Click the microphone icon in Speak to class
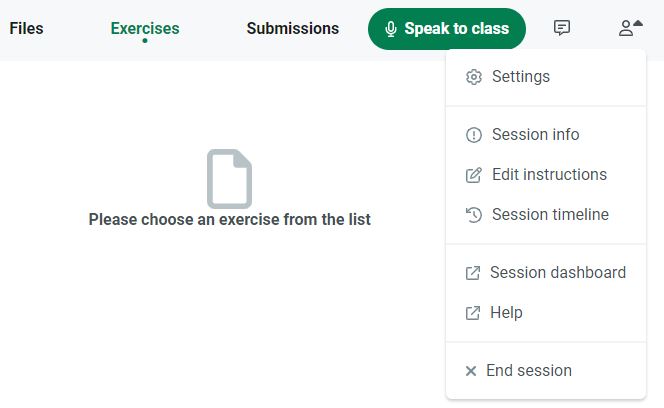Viewport: 664px width, 408px height. point(391,29)
